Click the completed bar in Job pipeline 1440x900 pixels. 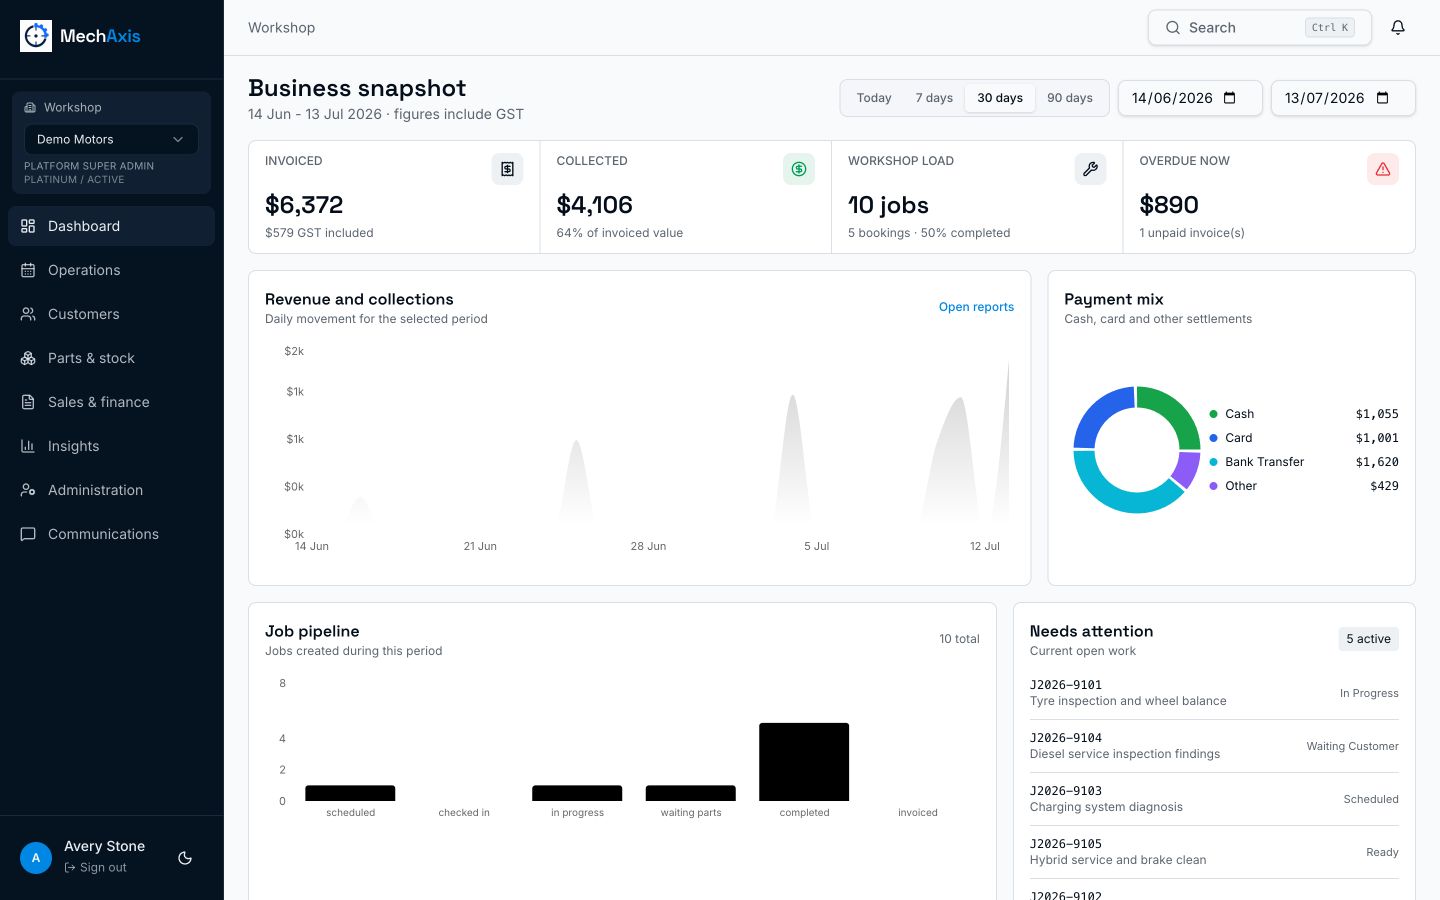pos(804,762)
